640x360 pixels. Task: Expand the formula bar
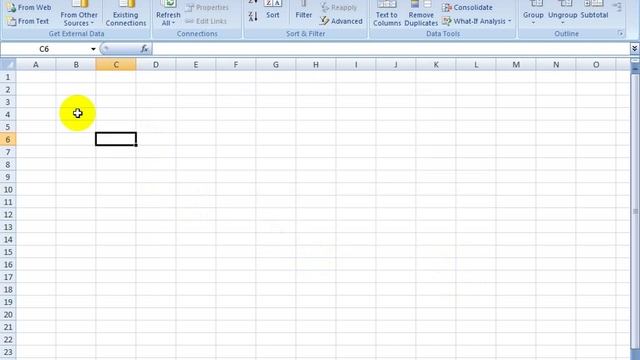[634, 49]
